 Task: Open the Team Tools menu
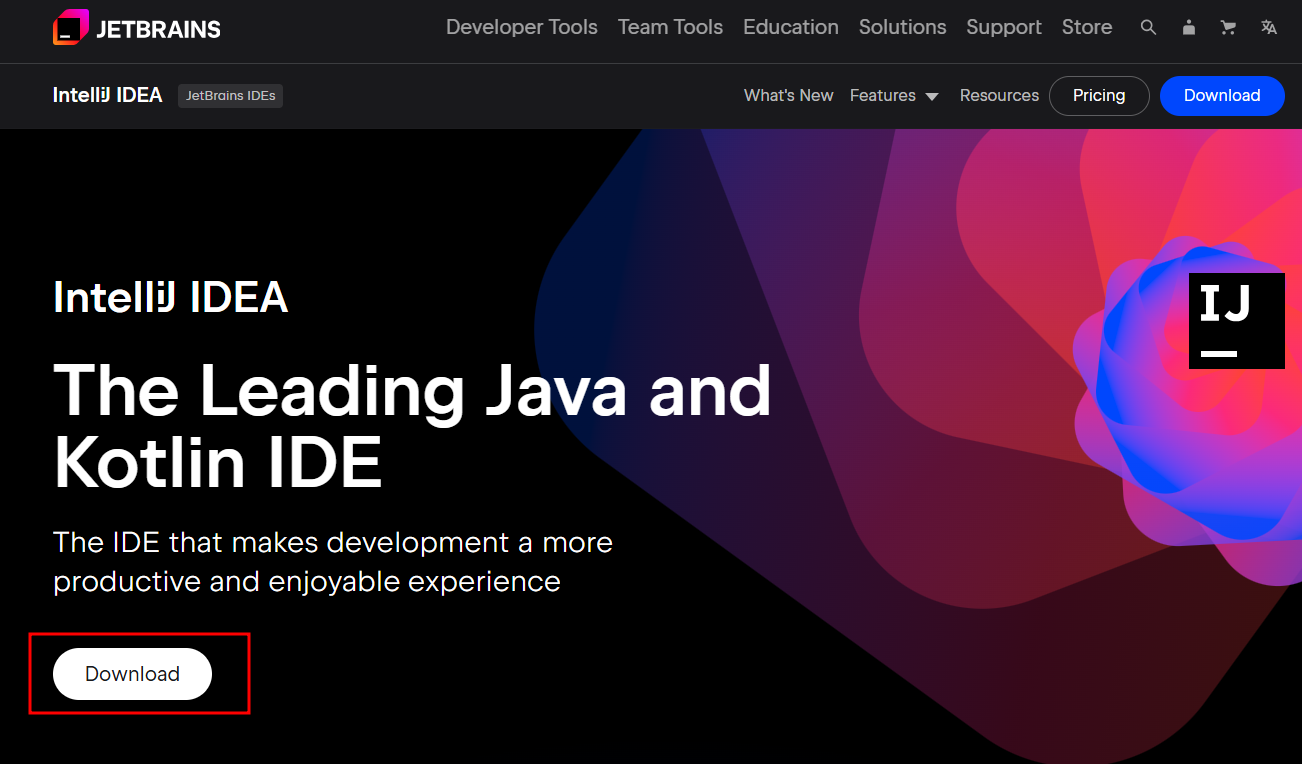(670, 27)
